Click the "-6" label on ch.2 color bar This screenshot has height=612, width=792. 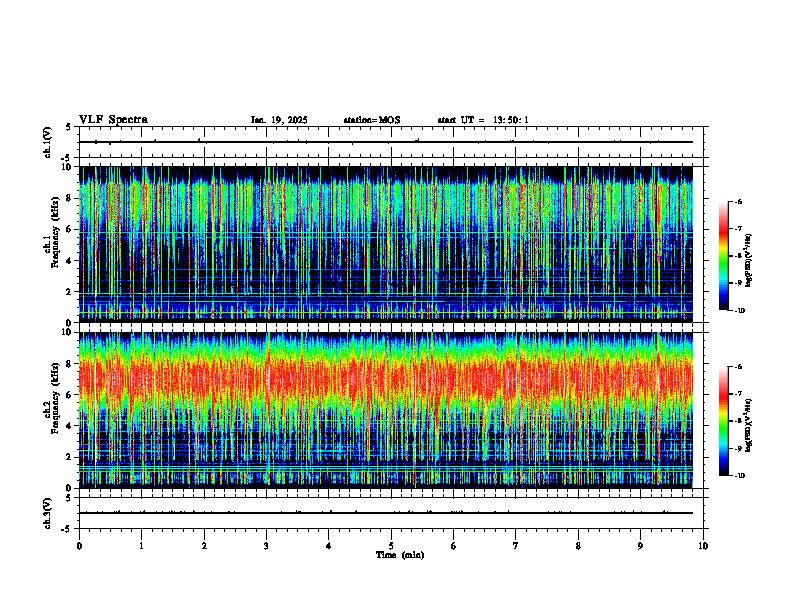pyautogui.click(x=738, y=367)
